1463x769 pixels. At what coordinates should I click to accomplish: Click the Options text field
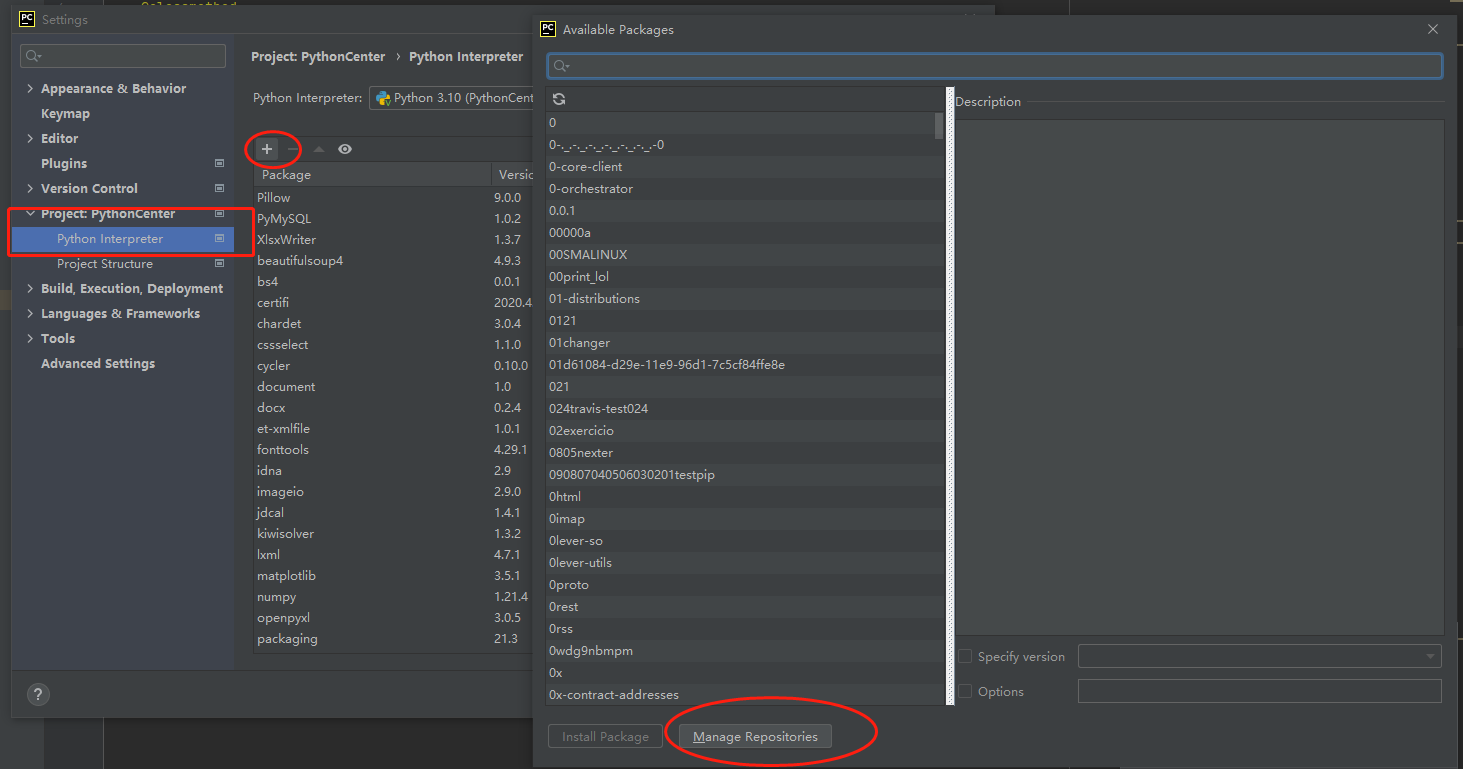click(x=1260, y=691)
